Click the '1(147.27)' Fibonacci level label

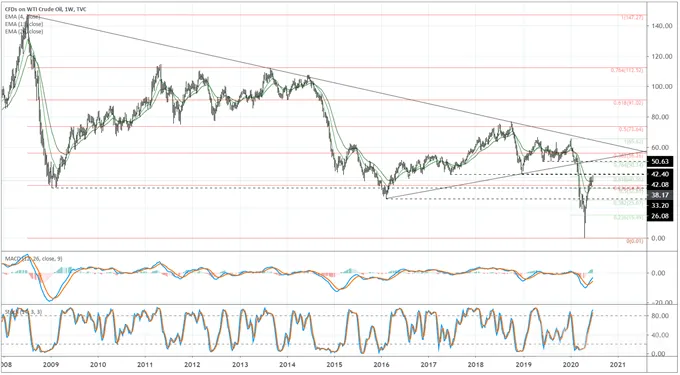point(633,17)
